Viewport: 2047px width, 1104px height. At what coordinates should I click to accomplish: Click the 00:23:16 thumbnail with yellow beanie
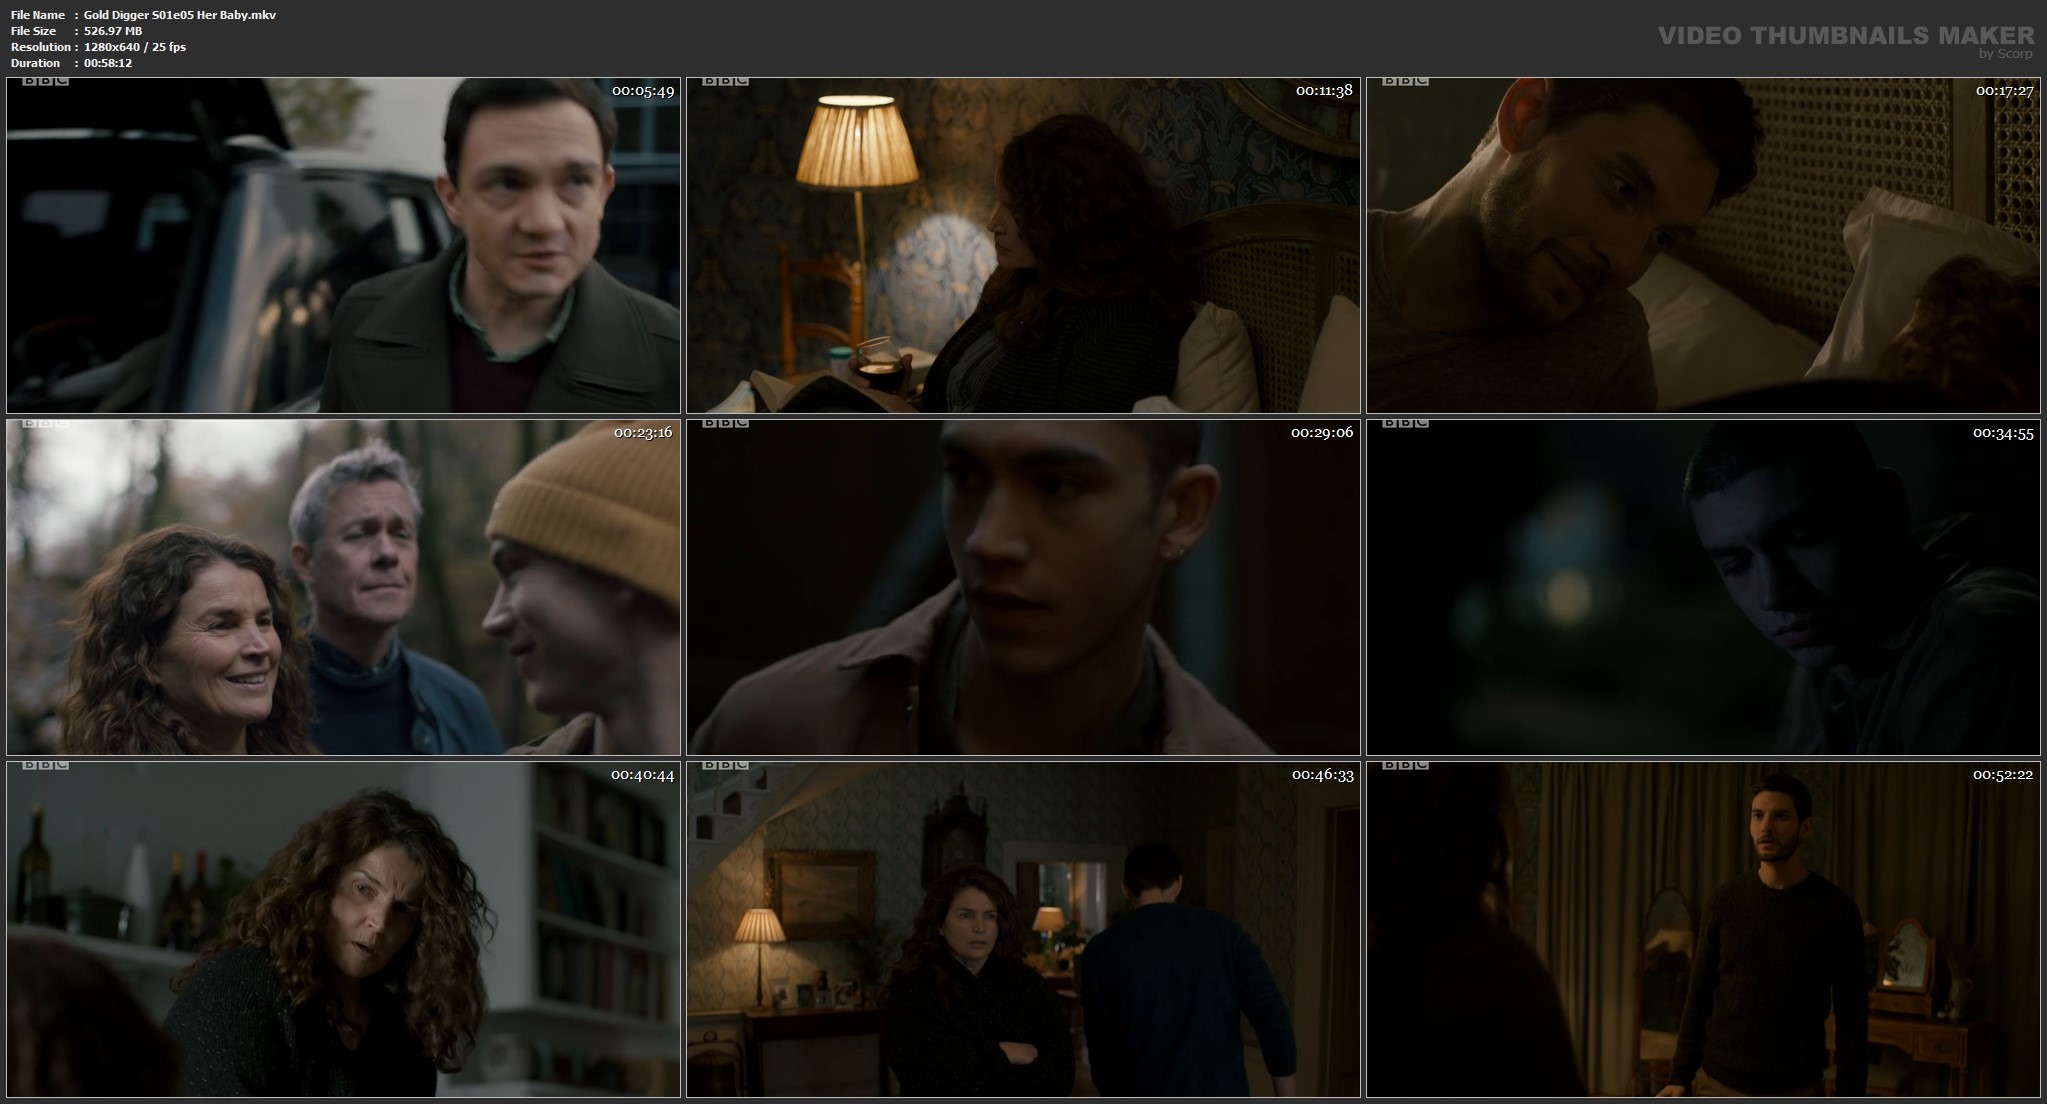pyautogui.click(x=343, y=587)
